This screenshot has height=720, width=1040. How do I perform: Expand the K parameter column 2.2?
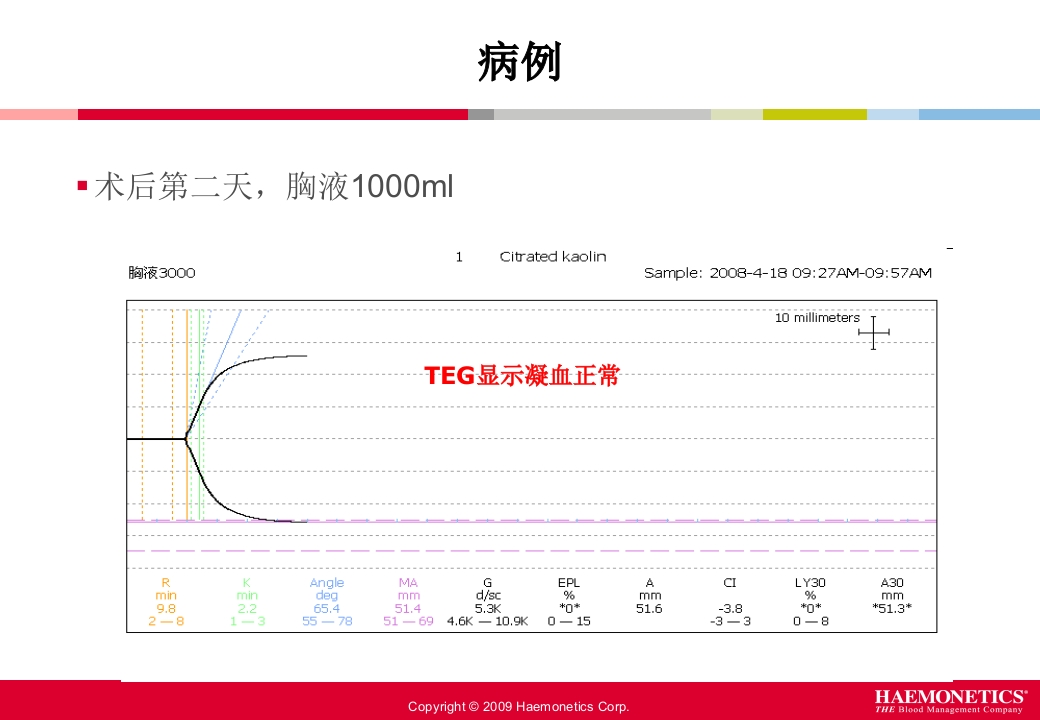pos(246,606)
